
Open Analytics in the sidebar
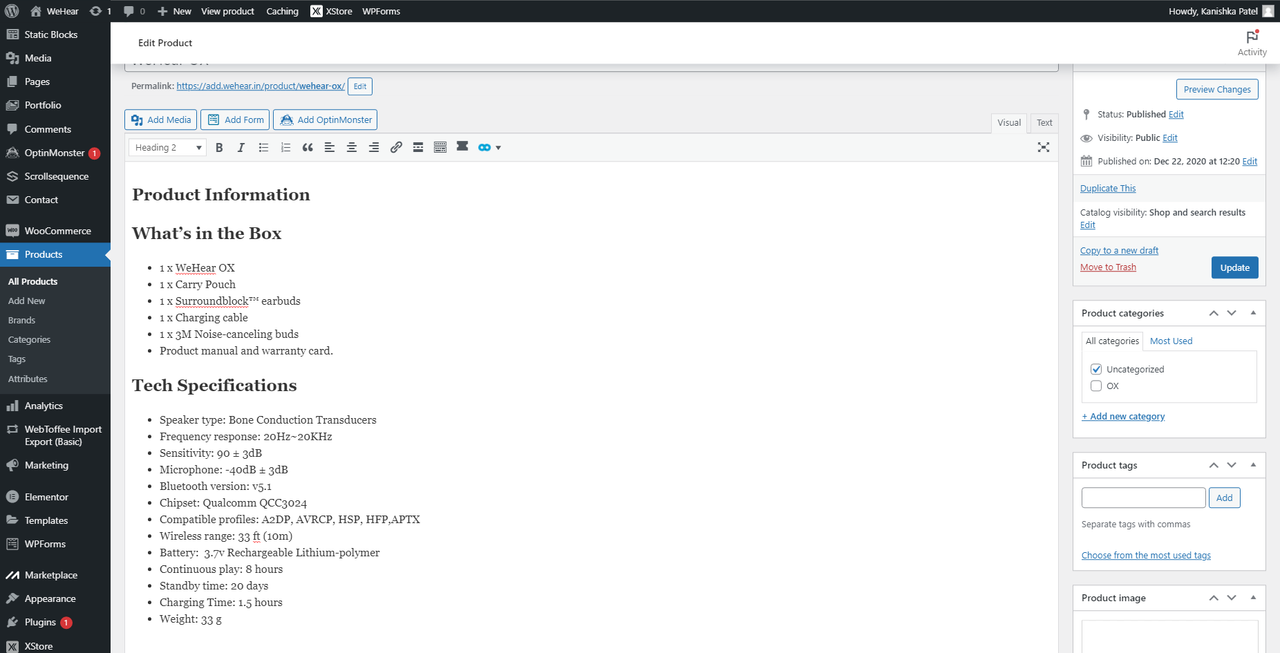click(43, 406)
